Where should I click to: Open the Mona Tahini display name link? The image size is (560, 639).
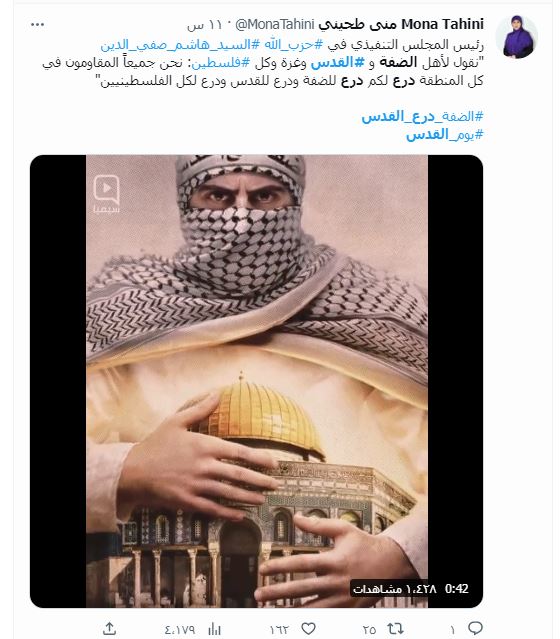point(401,24)
